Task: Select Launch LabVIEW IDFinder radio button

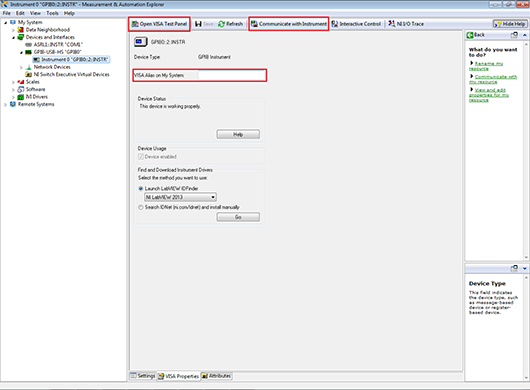Action: [141, 188]
